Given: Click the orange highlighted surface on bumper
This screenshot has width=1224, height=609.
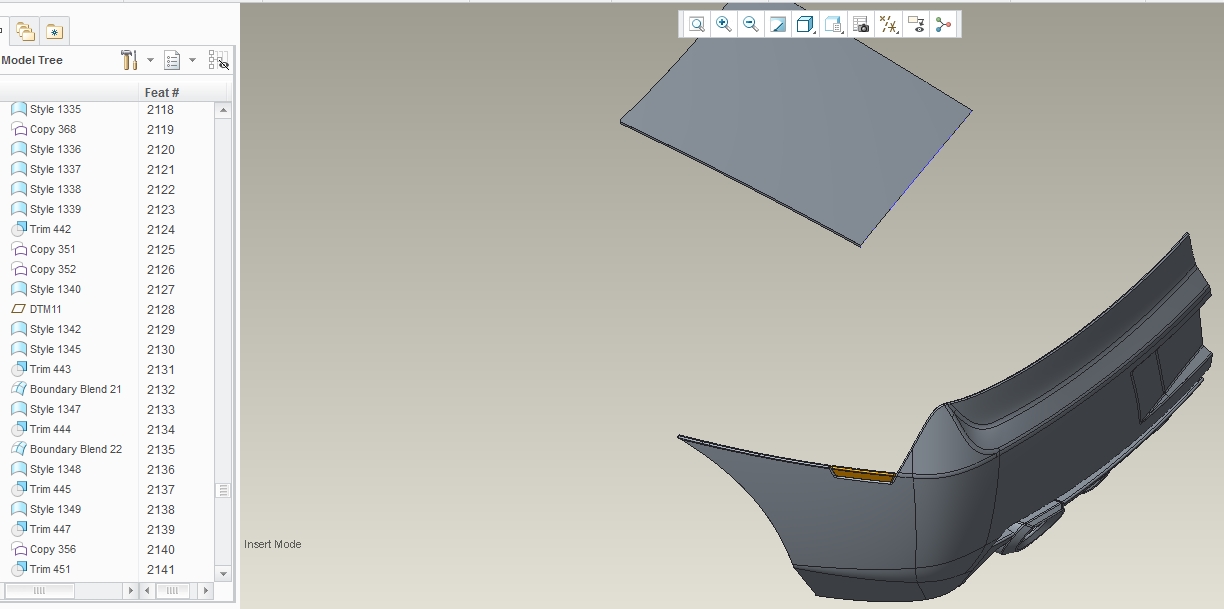Looking at the screenshot, I should pos(862,475).
